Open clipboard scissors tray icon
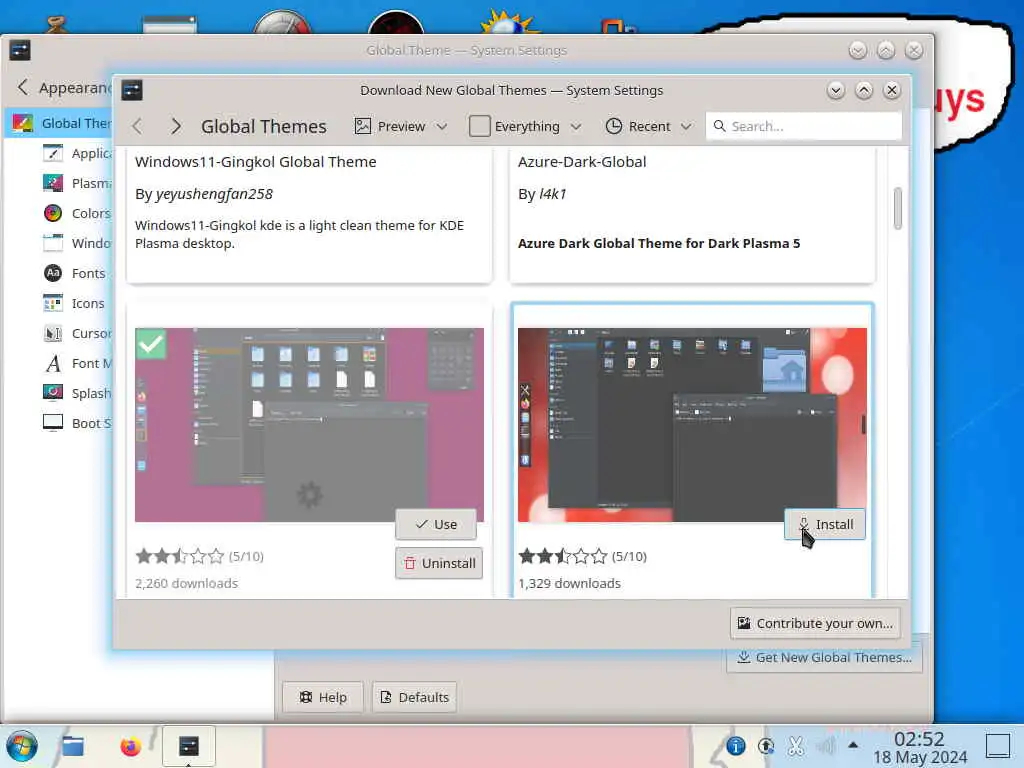This screenshot has width=1024, height=768. [795, 746]
